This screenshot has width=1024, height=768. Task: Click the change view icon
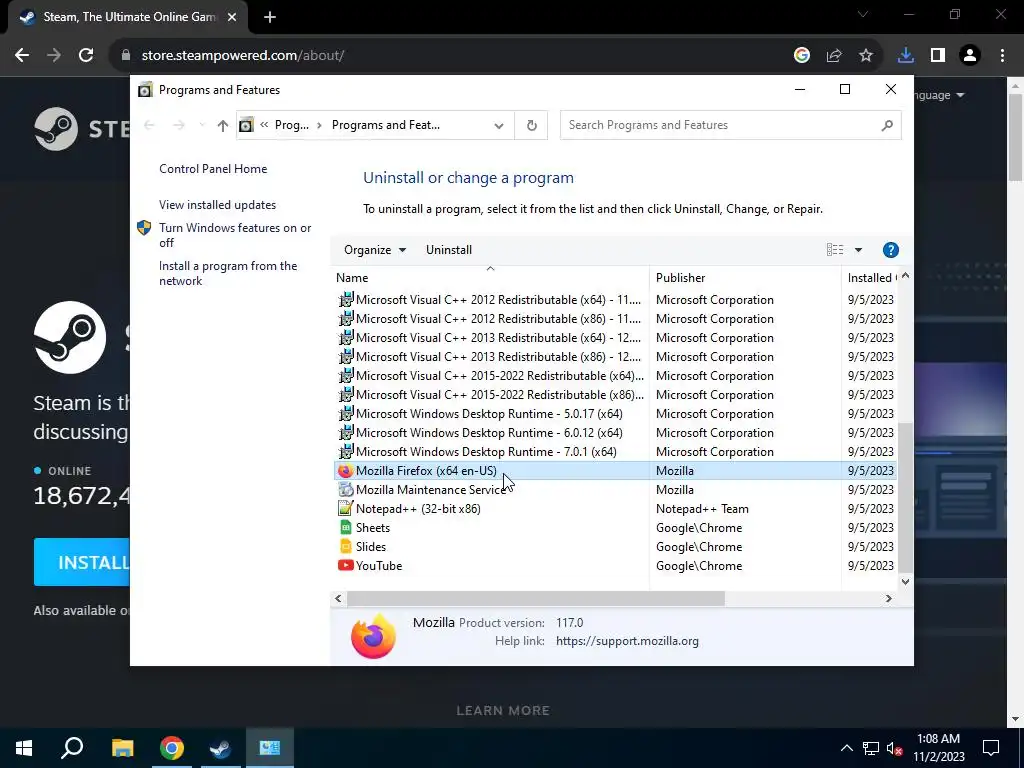(x=835, y=250)
